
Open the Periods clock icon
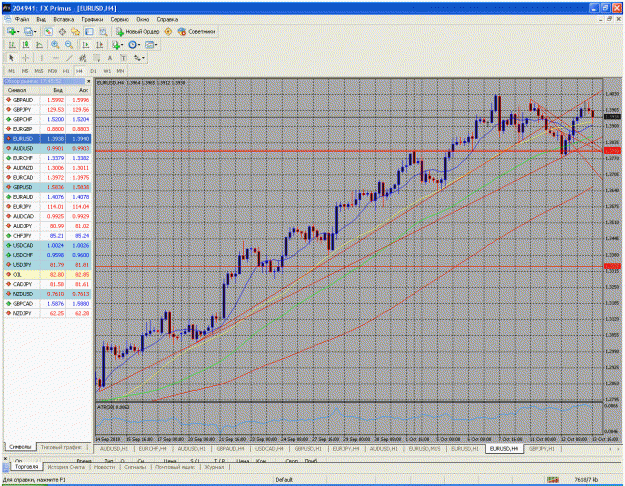click(x=132, y=45)
